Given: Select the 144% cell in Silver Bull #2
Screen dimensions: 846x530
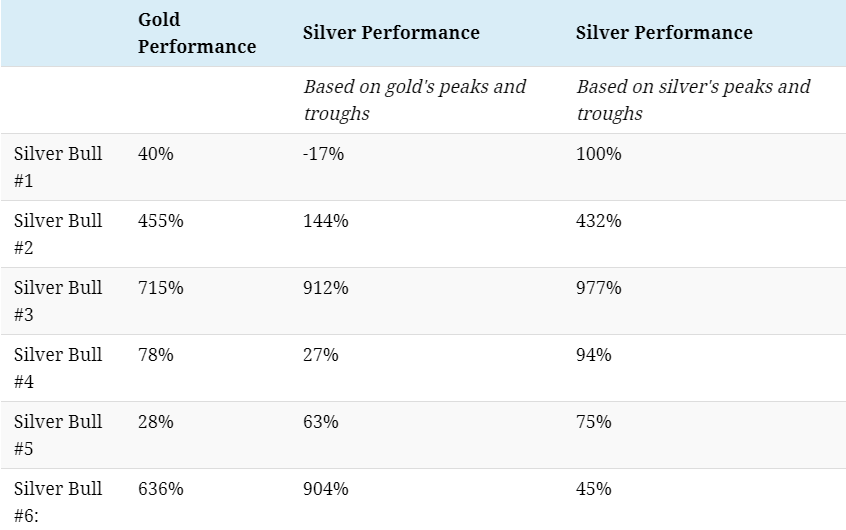Looking at the screenshot, I should tap(326, 221).
